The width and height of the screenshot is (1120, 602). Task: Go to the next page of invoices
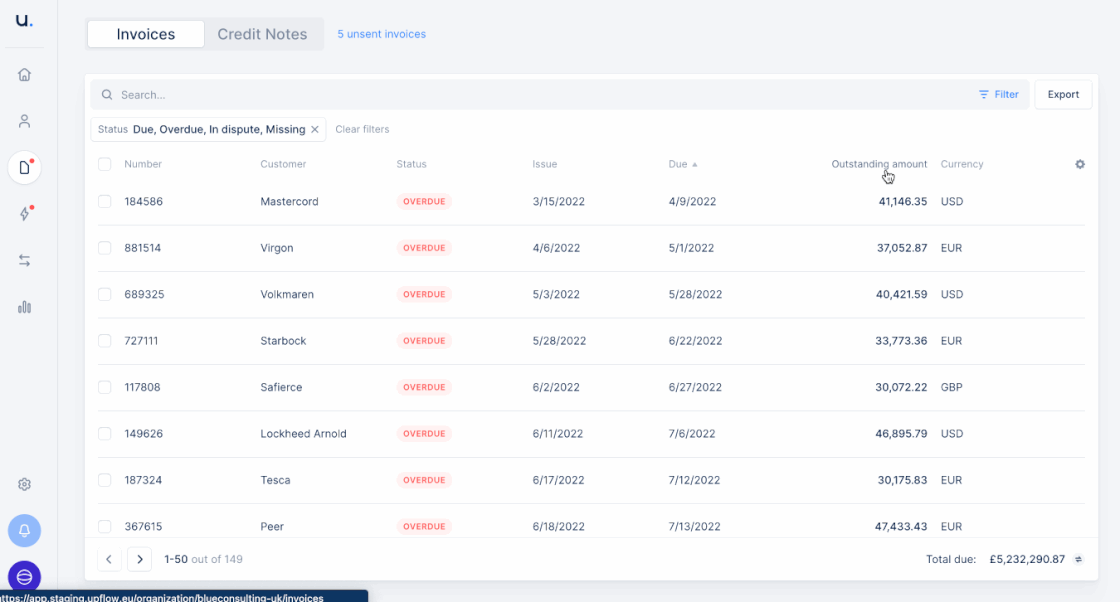(140, 559)
